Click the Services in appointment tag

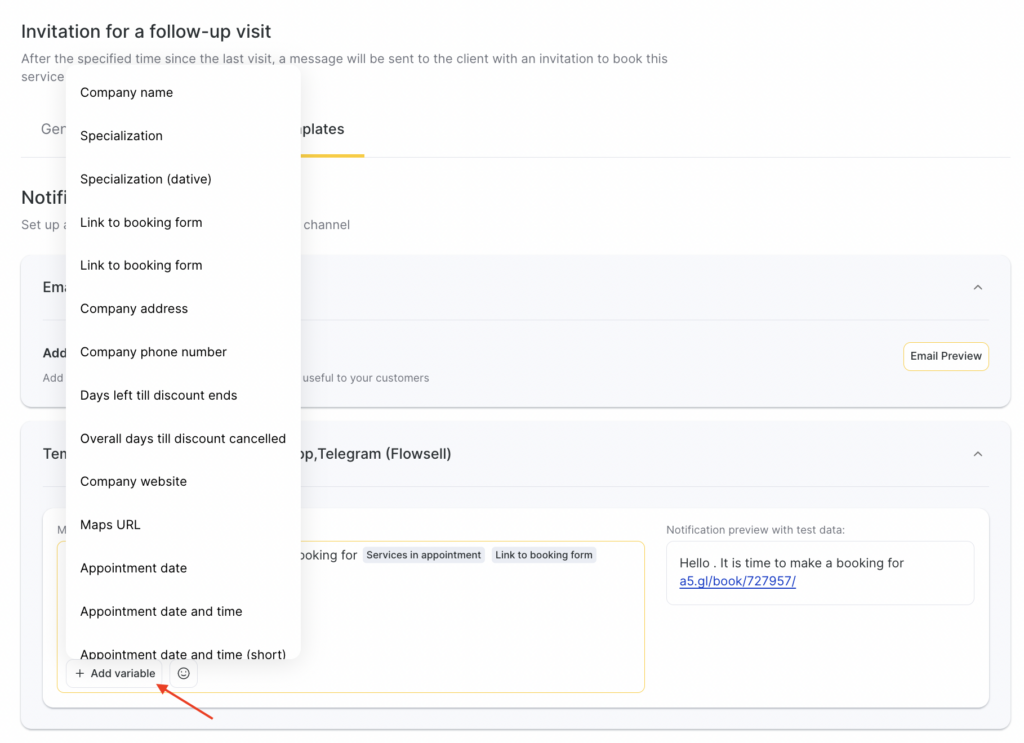[x=423, y=555]
